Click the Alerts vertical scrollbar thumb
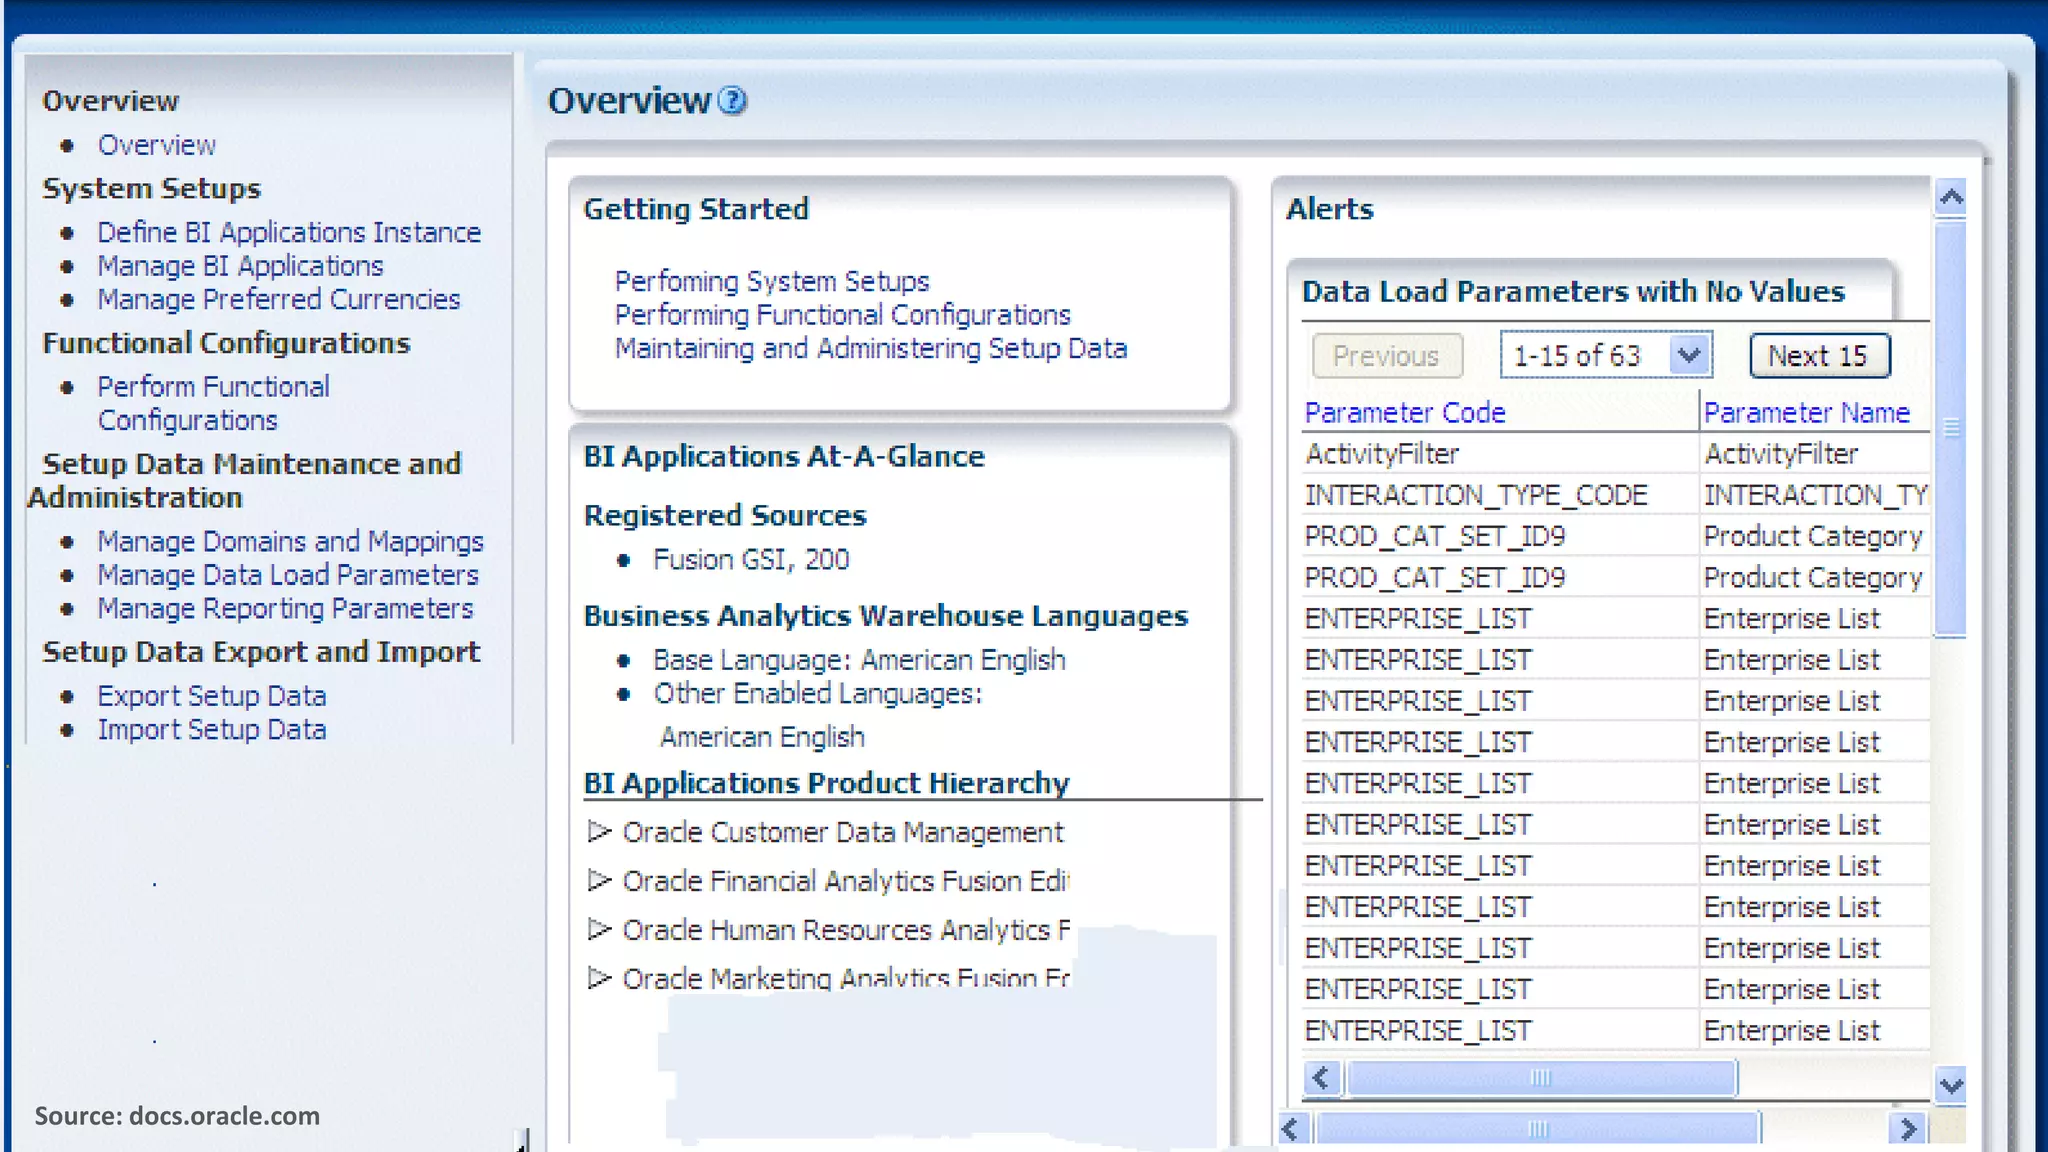2048x1152 pixels. point(1951,428)
